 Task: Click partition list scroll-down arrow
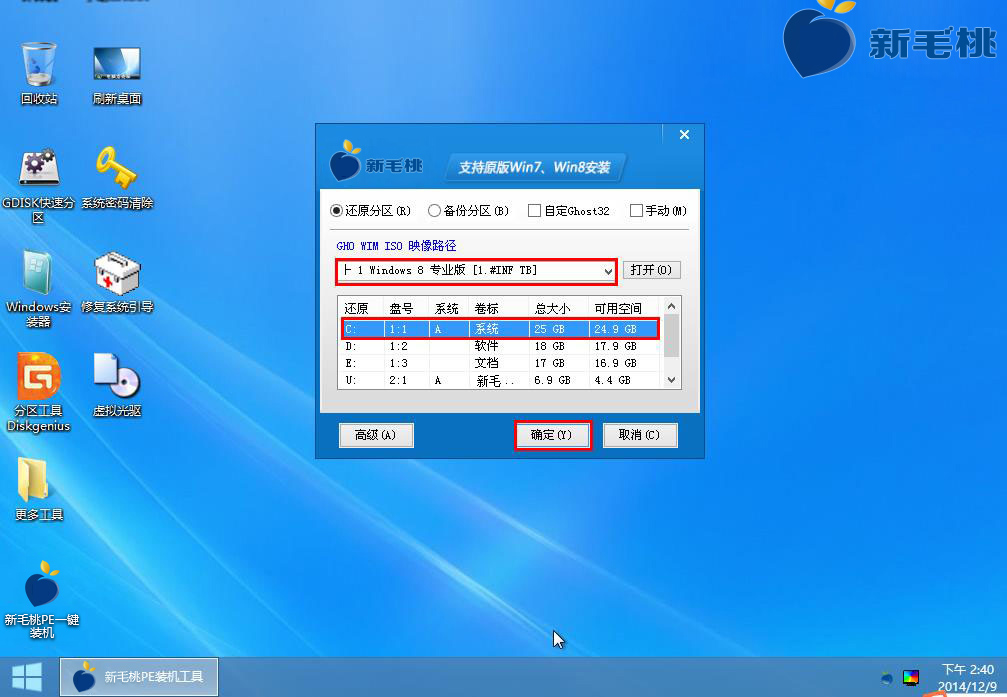click(x=671, y=380)
